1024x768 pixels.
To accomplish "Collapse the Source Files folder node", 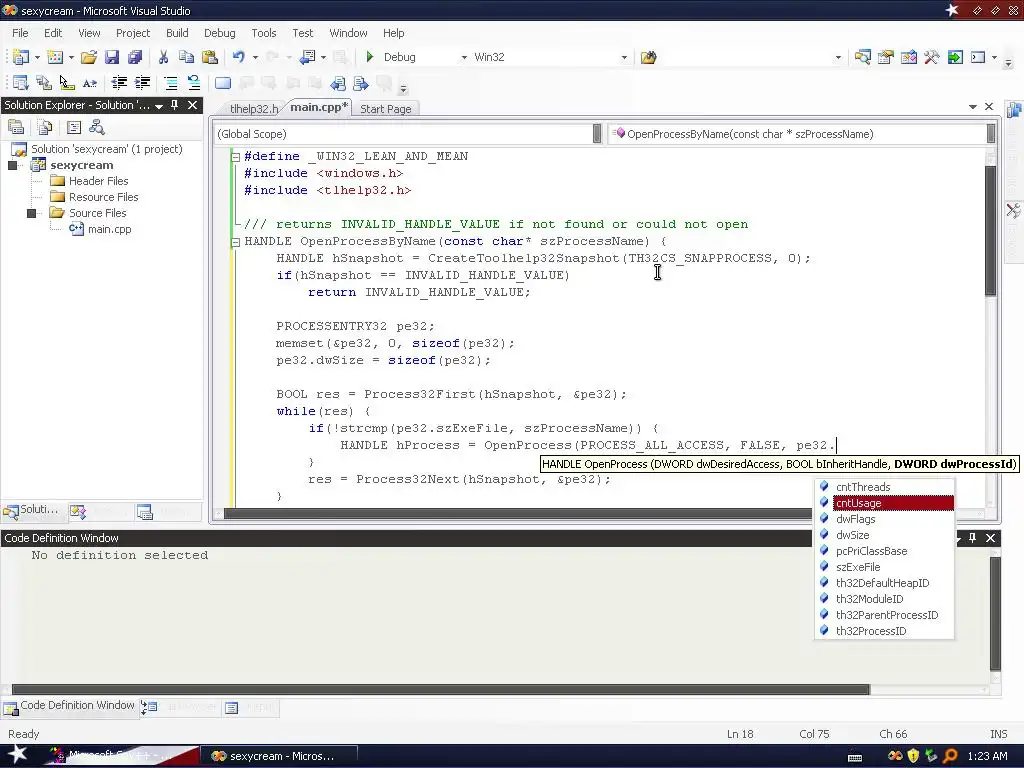I will (x=31, y=213).
